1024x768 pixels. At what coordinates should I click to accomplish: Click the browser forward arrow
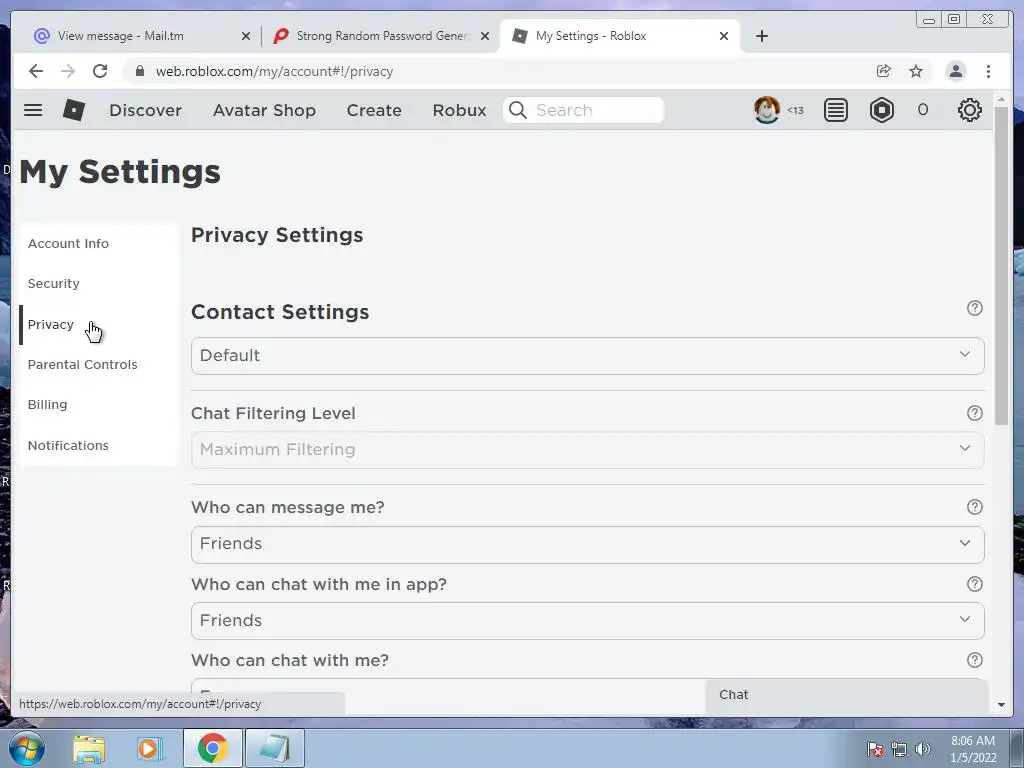coord(68,71)
